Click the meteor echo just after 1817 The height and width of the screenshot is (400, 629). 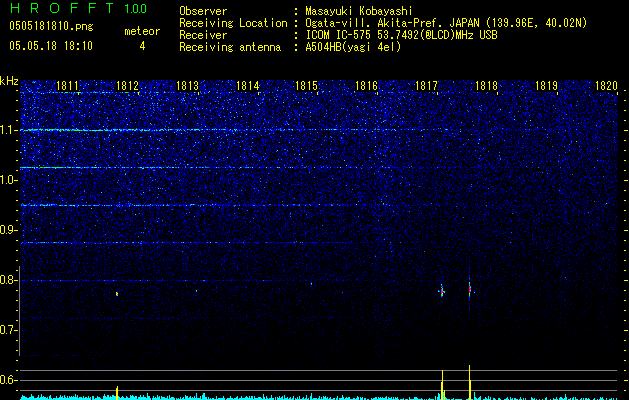[442, 292]
